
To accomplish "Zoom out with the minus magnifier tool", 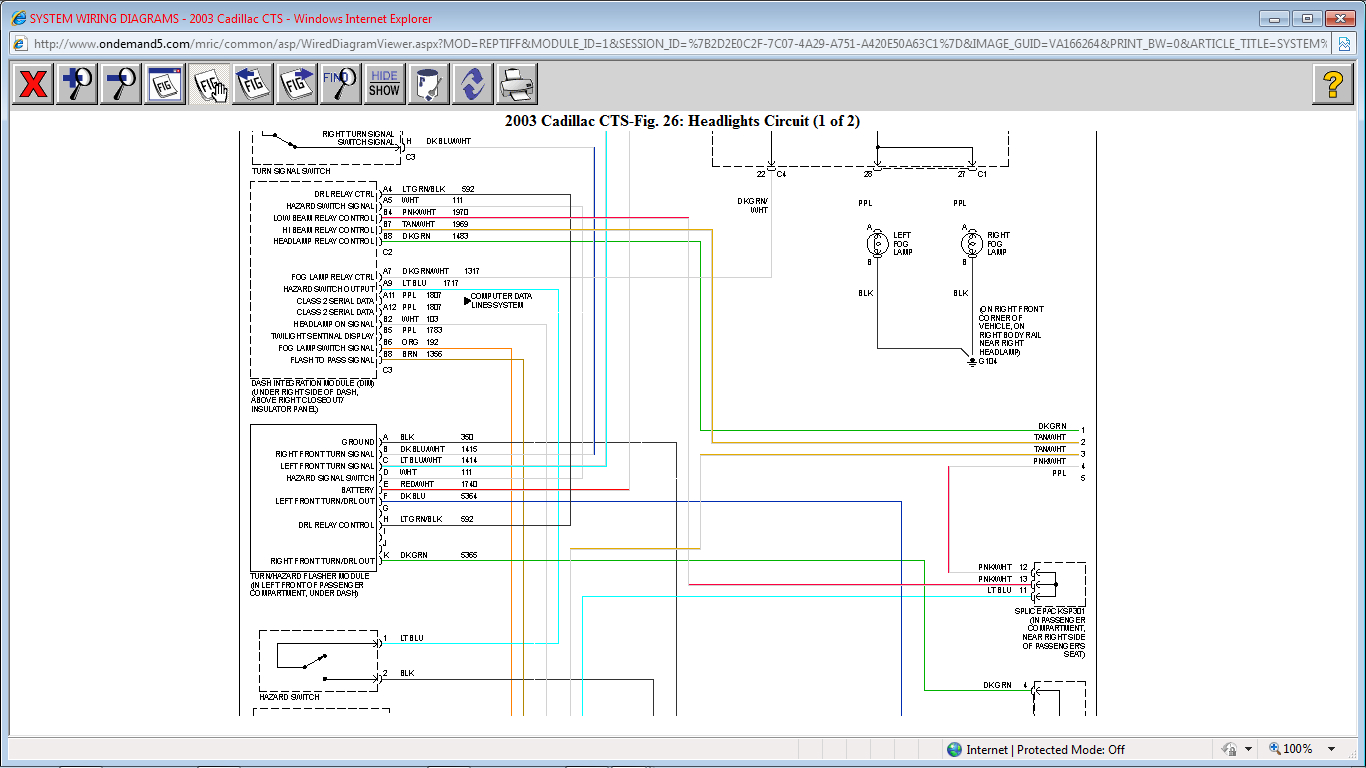I will [x=121, y=84].
